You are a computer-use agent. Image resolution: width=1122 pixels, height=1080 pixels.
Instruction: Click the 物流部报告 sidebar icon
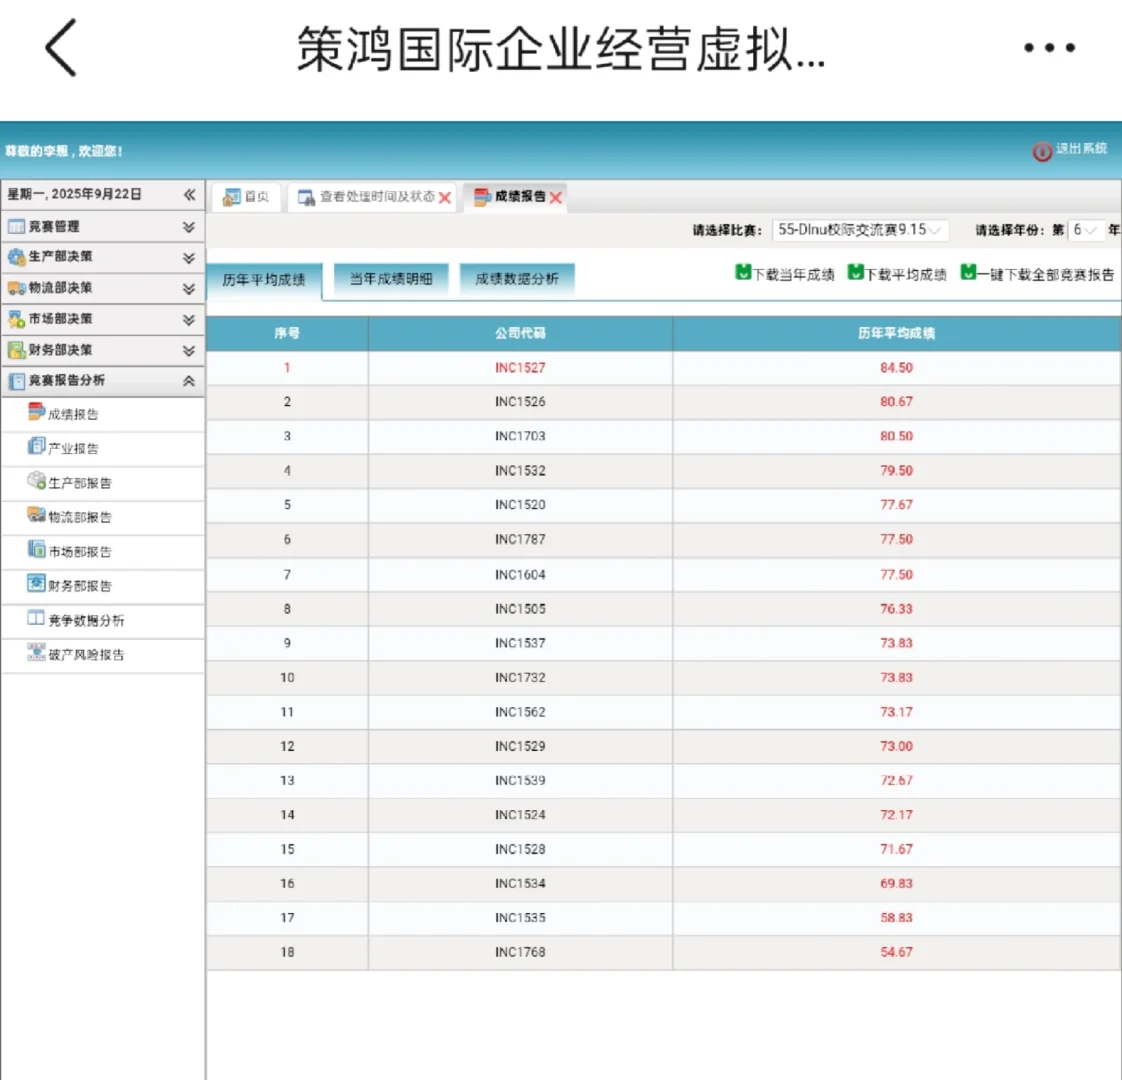[36, 515]
